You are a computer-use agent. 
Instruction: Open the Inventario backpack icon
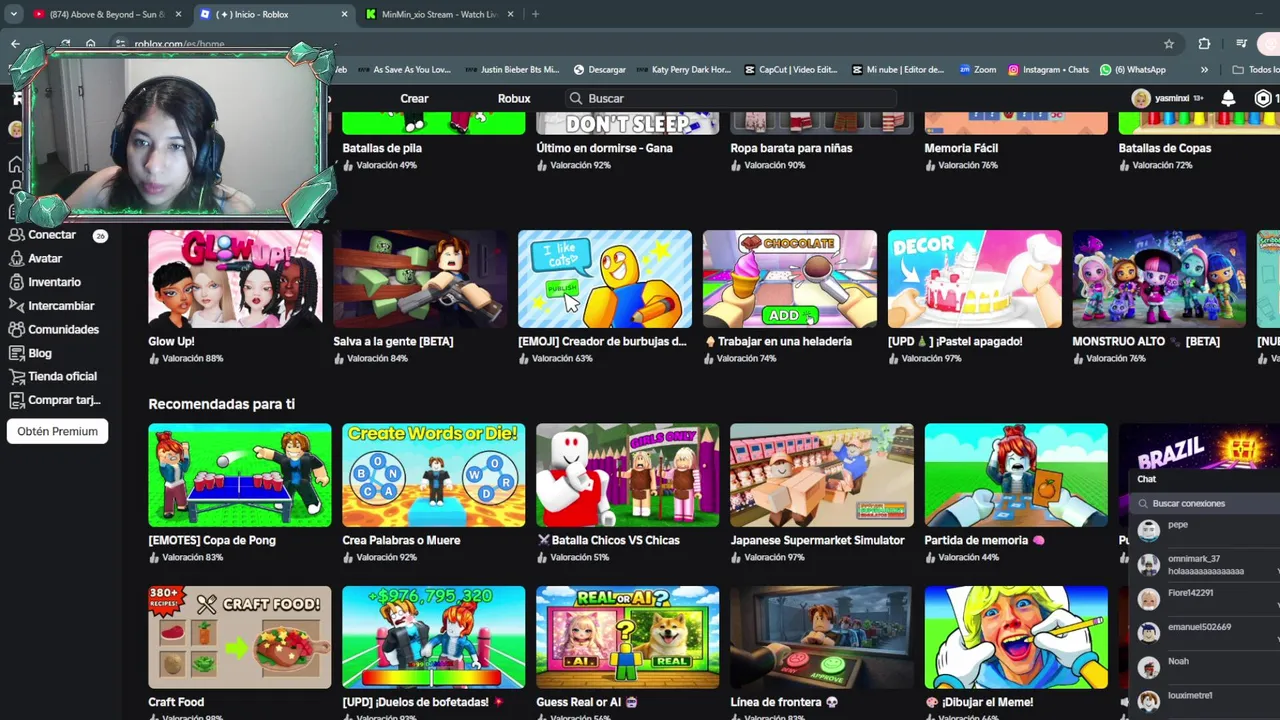pos(16,282)
